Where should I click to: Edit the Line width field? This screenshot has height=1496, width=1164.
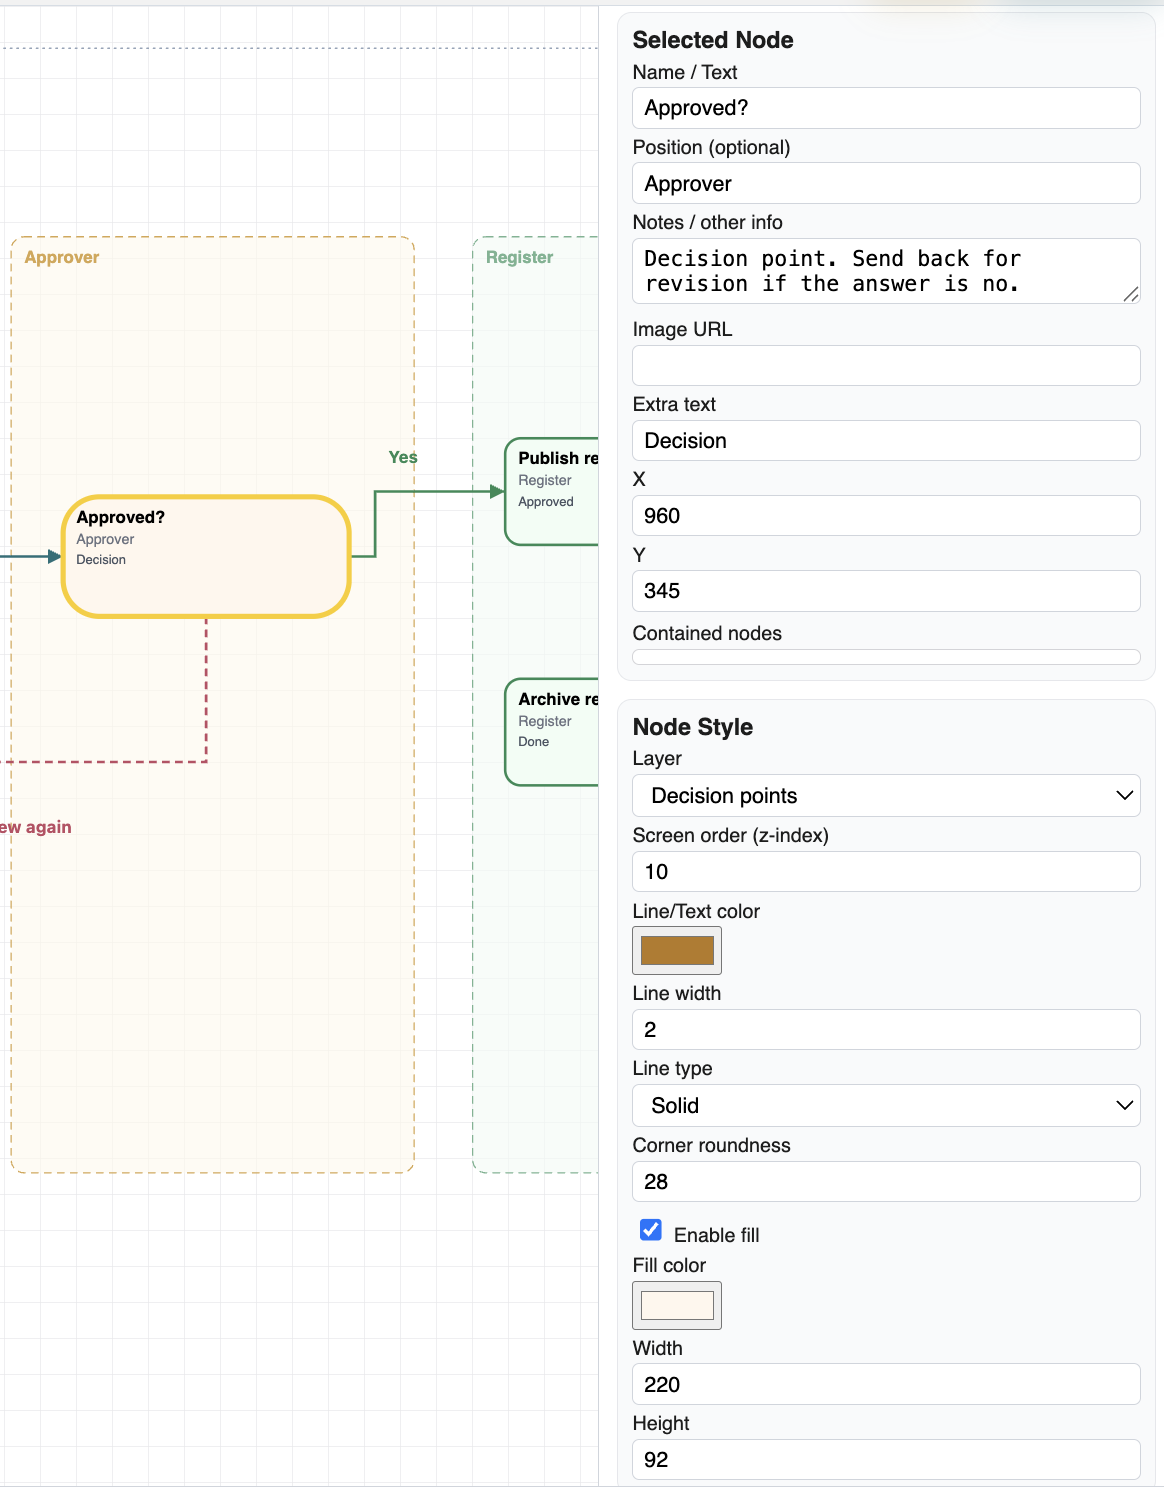click(886, 1030)
